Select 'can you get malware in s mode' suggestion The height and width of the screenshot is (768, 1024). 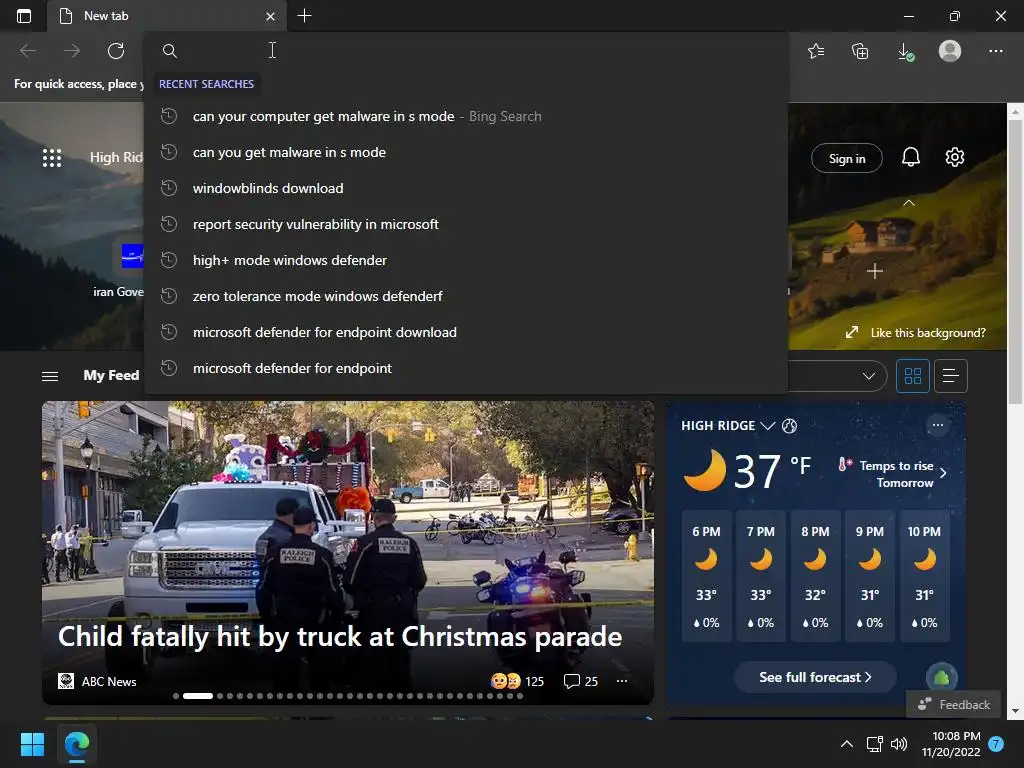click(465, 152)
